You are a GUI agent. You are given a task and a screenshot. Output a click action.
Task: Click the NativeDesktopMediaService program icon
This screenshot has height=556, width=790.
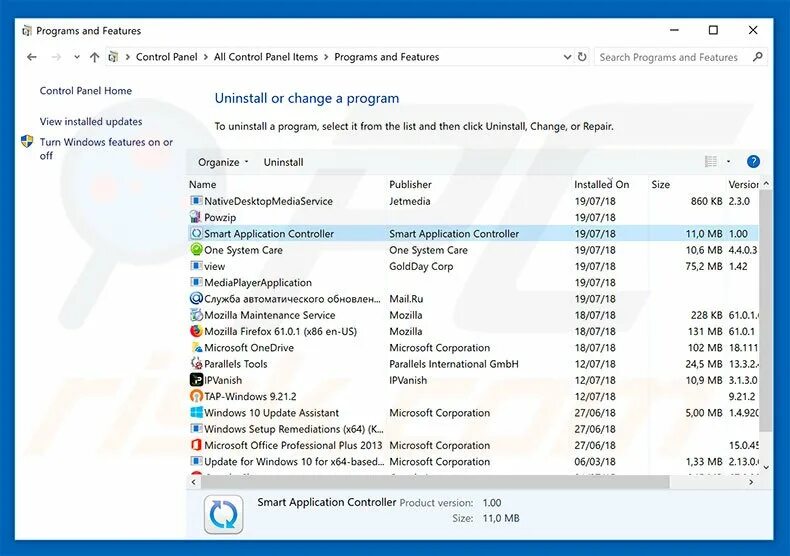(196, 200)
